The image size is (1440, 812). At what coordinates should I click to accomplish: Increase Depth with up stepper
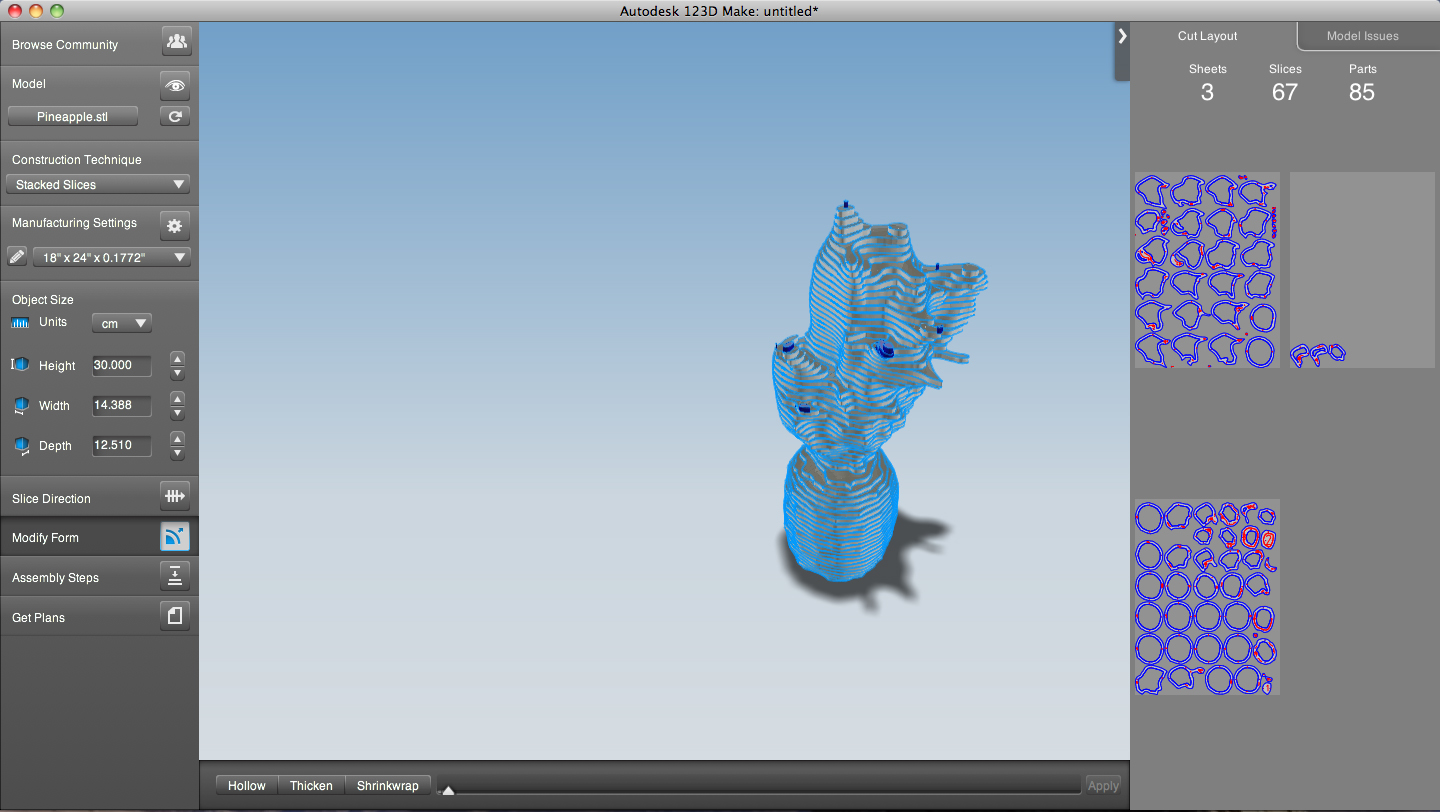tap(177, 438)
